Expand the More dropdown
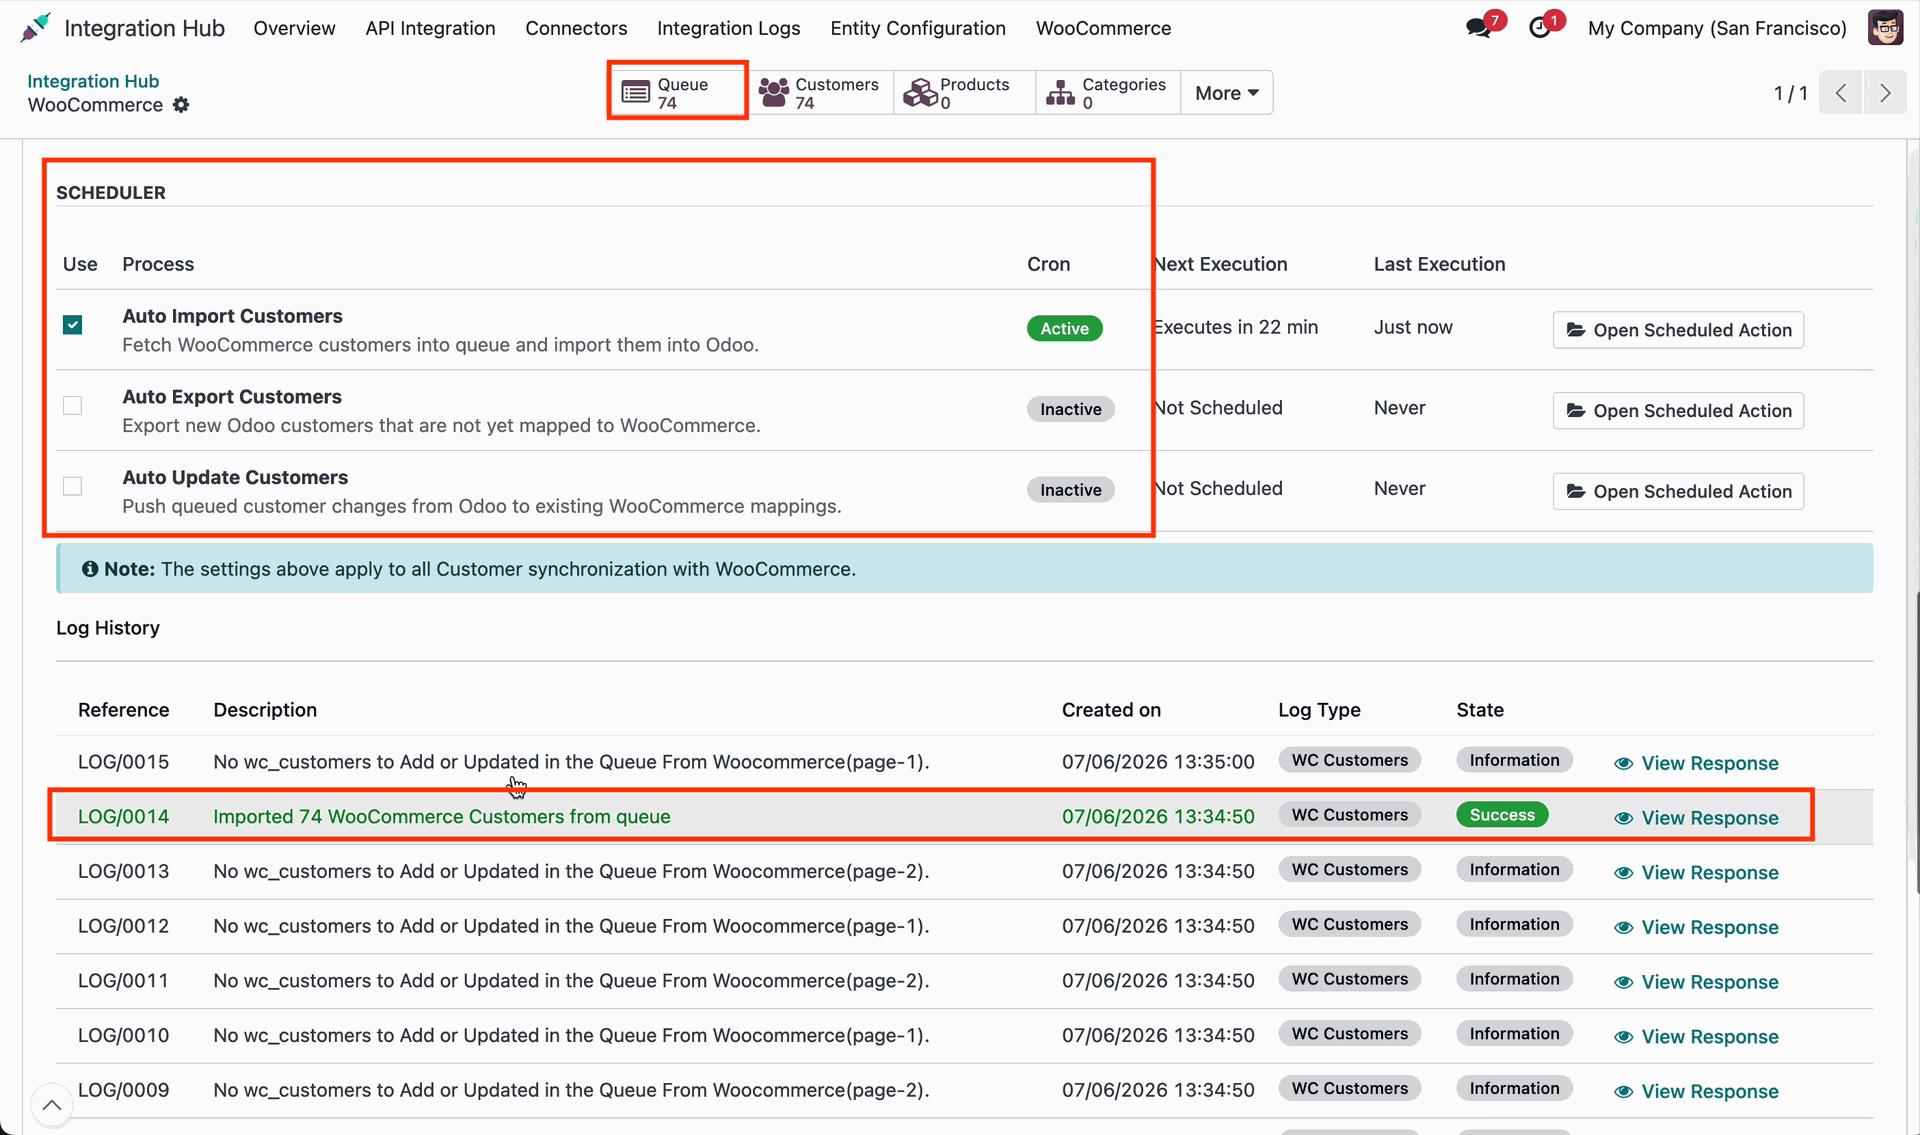The image size is (1920, 1135). click(x=1226, y=93)
